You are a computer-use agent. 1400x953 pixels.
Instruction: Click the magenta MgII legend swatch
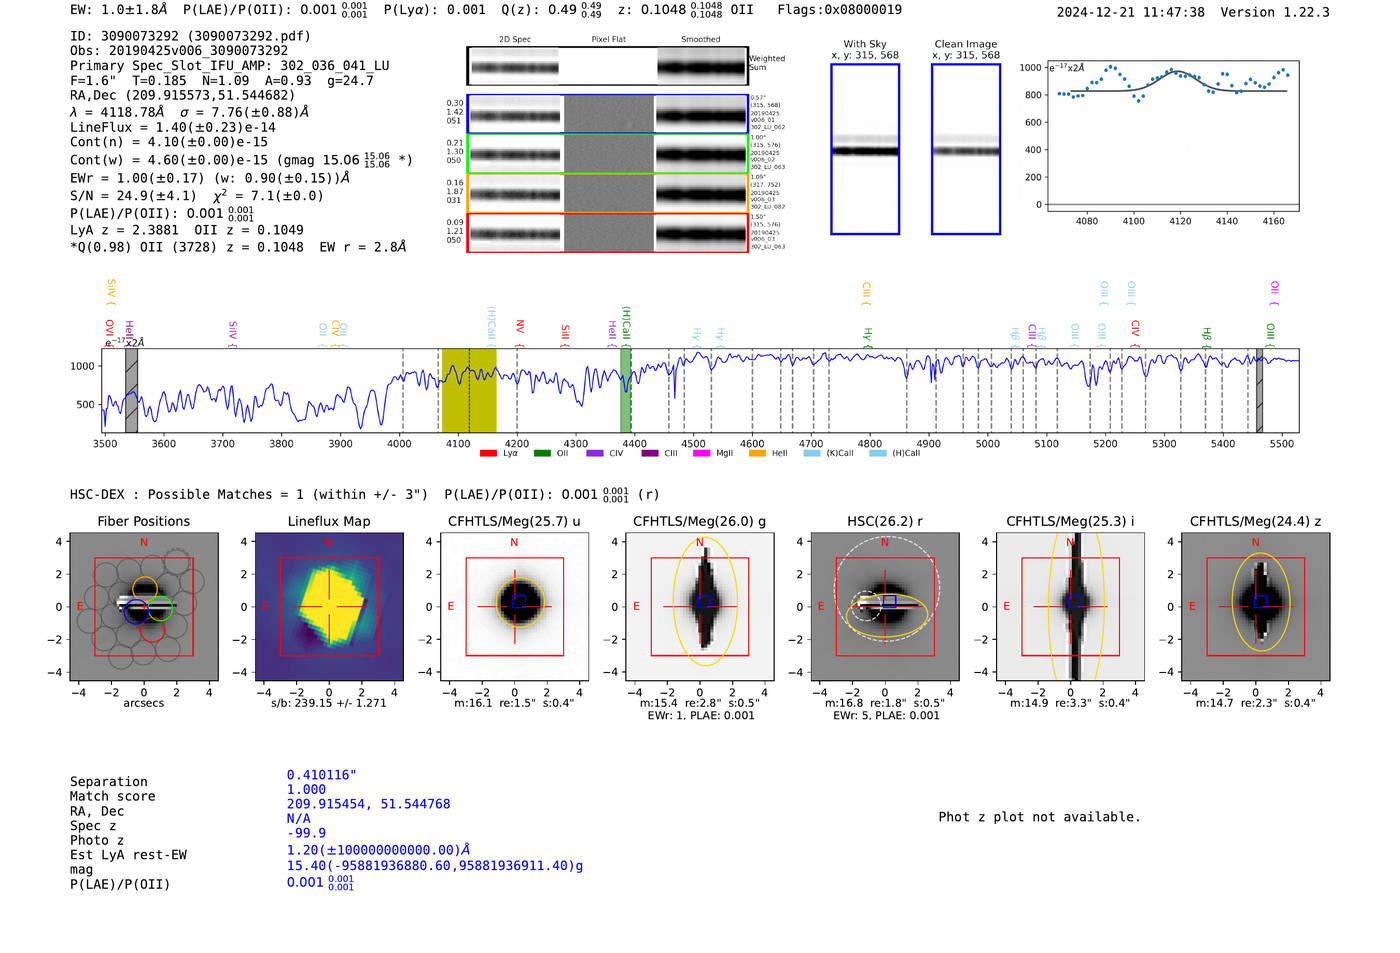(x=701, y=453)
